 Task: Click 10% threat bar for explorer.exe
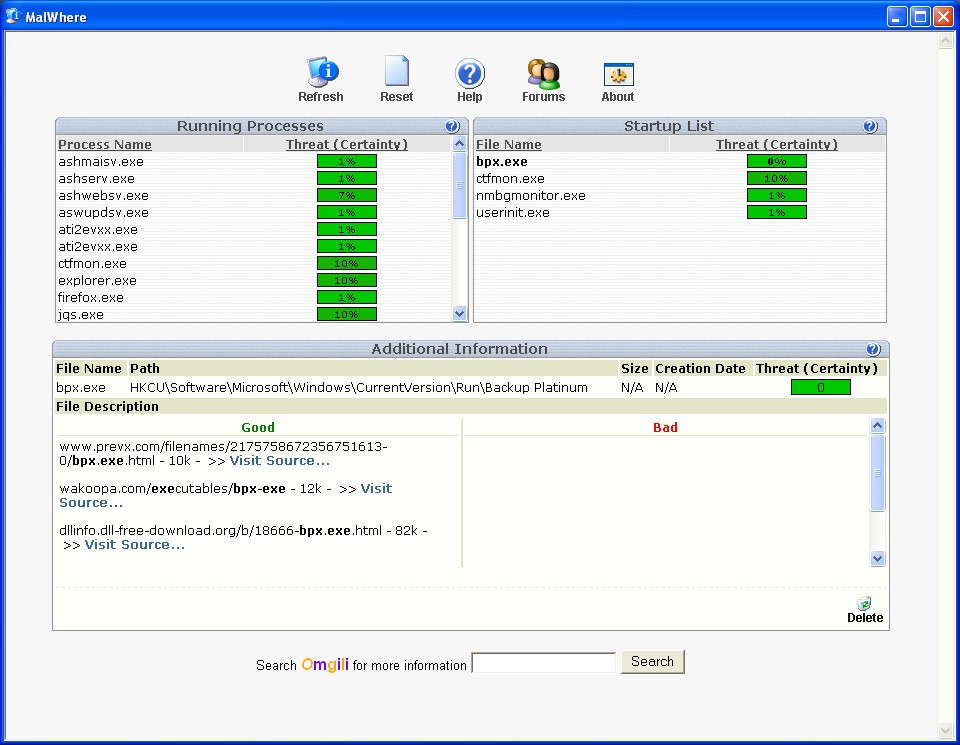(x=347, y=280)
